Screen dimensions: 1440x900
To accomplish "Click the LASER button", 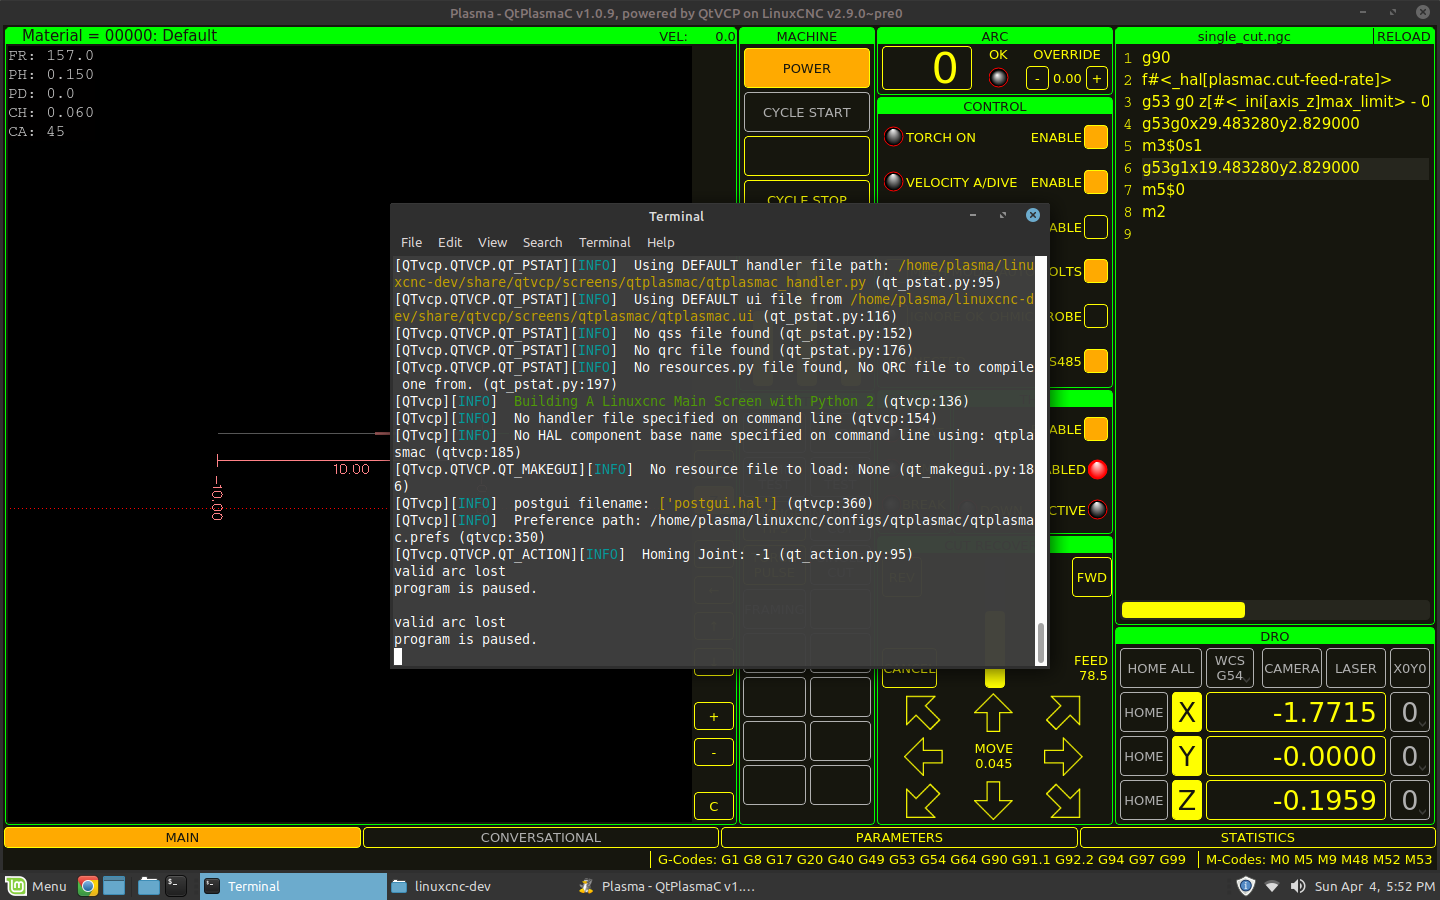I will point(1355,668).
